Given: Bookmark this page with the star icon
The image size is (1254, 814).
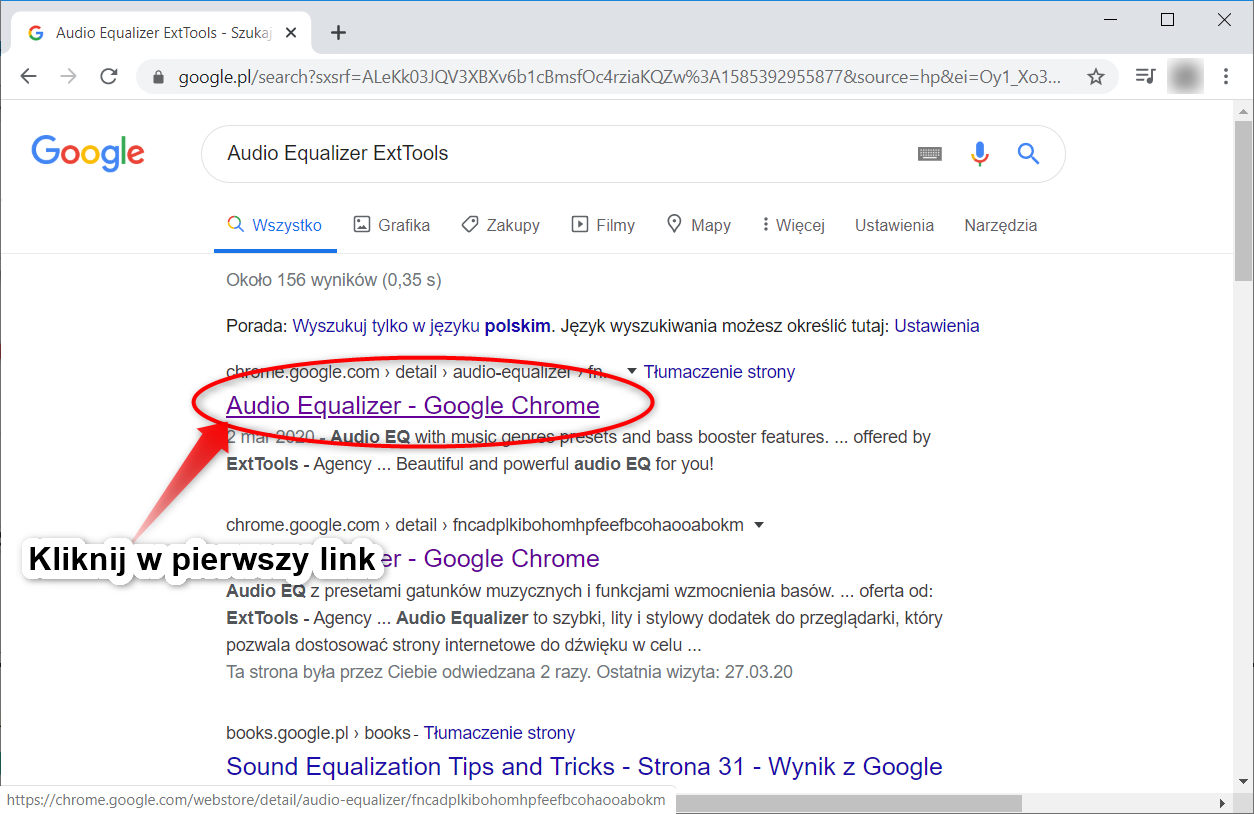Looking at the screenshot, I should point(1096,77).
